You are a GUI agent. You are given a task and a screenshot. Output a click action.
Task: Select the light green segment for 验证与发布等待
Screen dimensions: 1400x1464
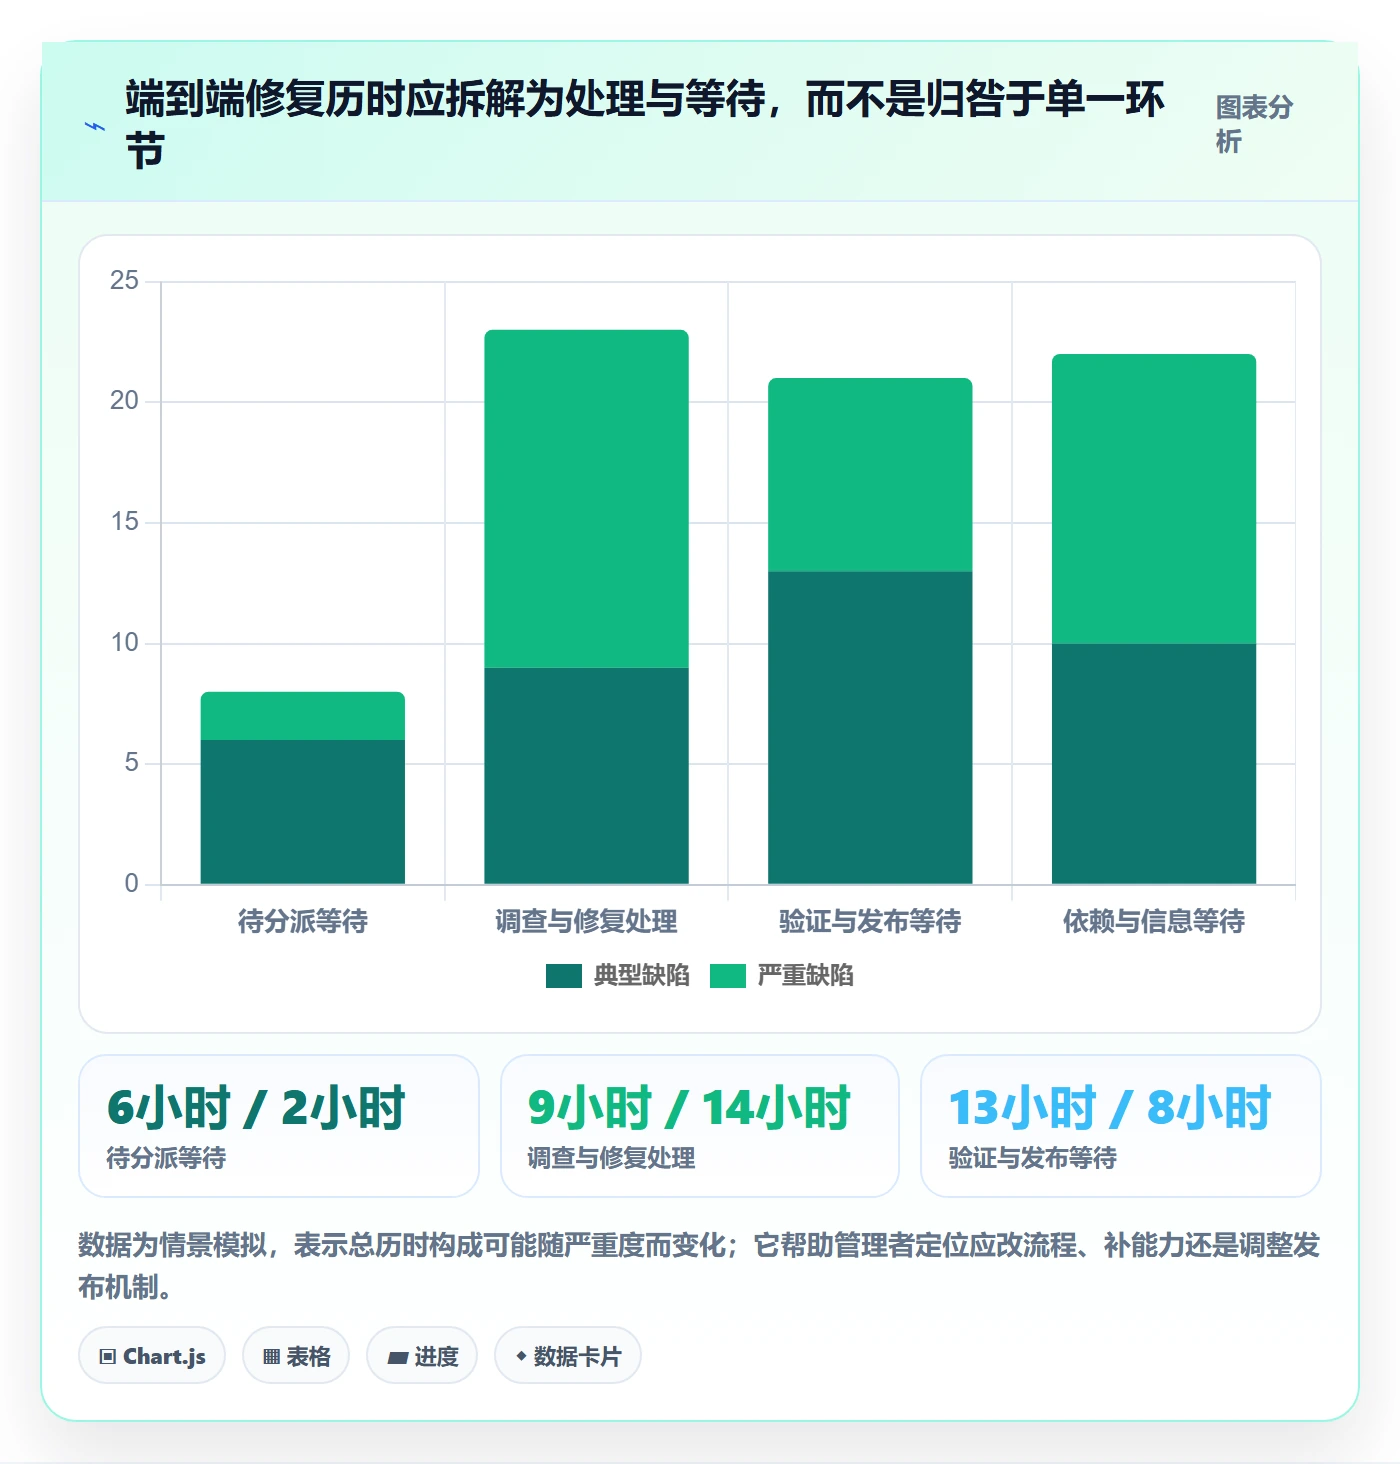(870, 475)
